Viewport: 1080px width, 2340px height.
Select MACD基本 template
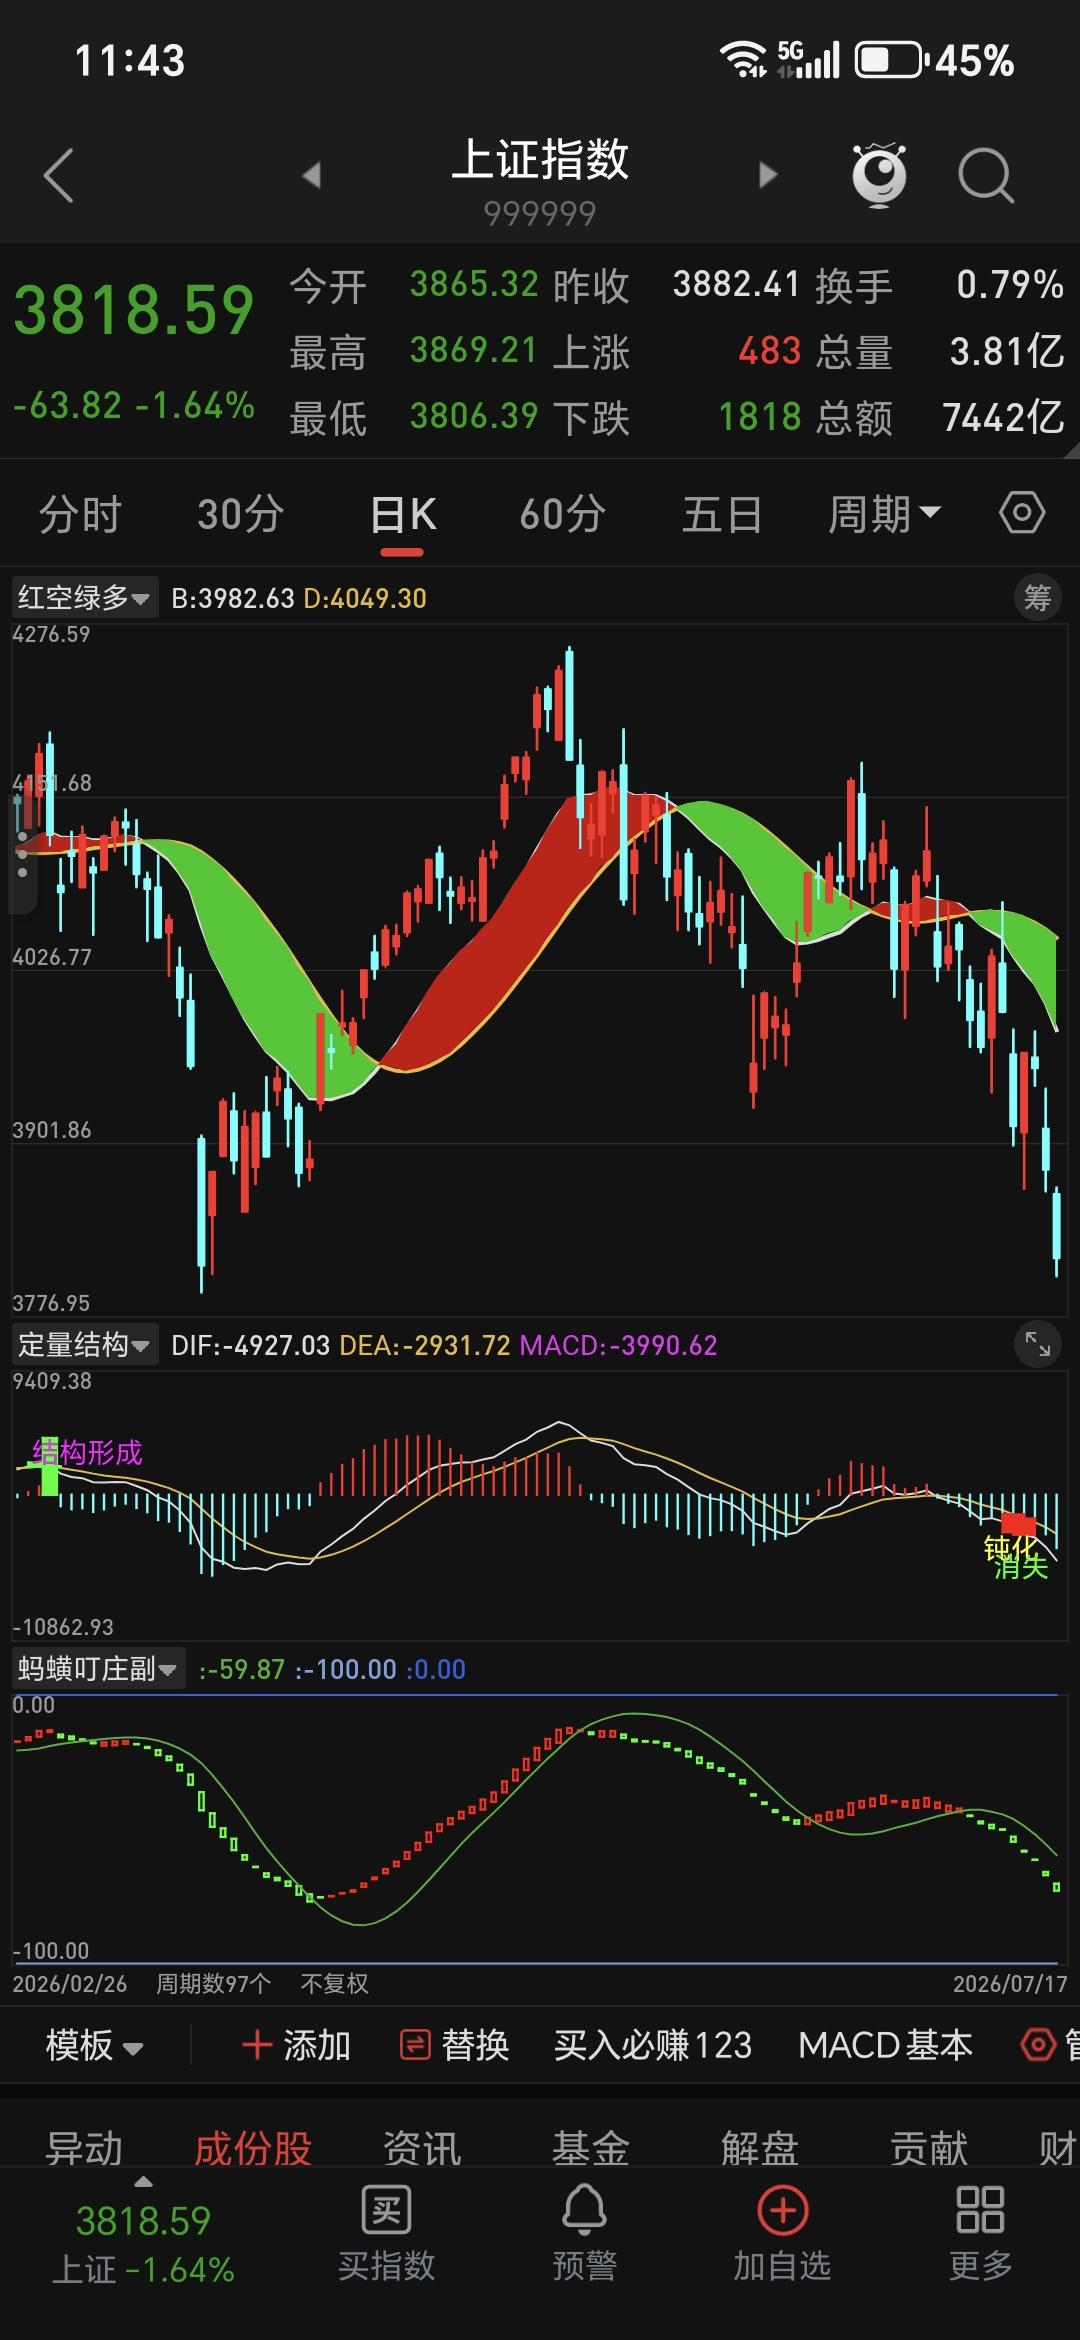[885, 2045]
